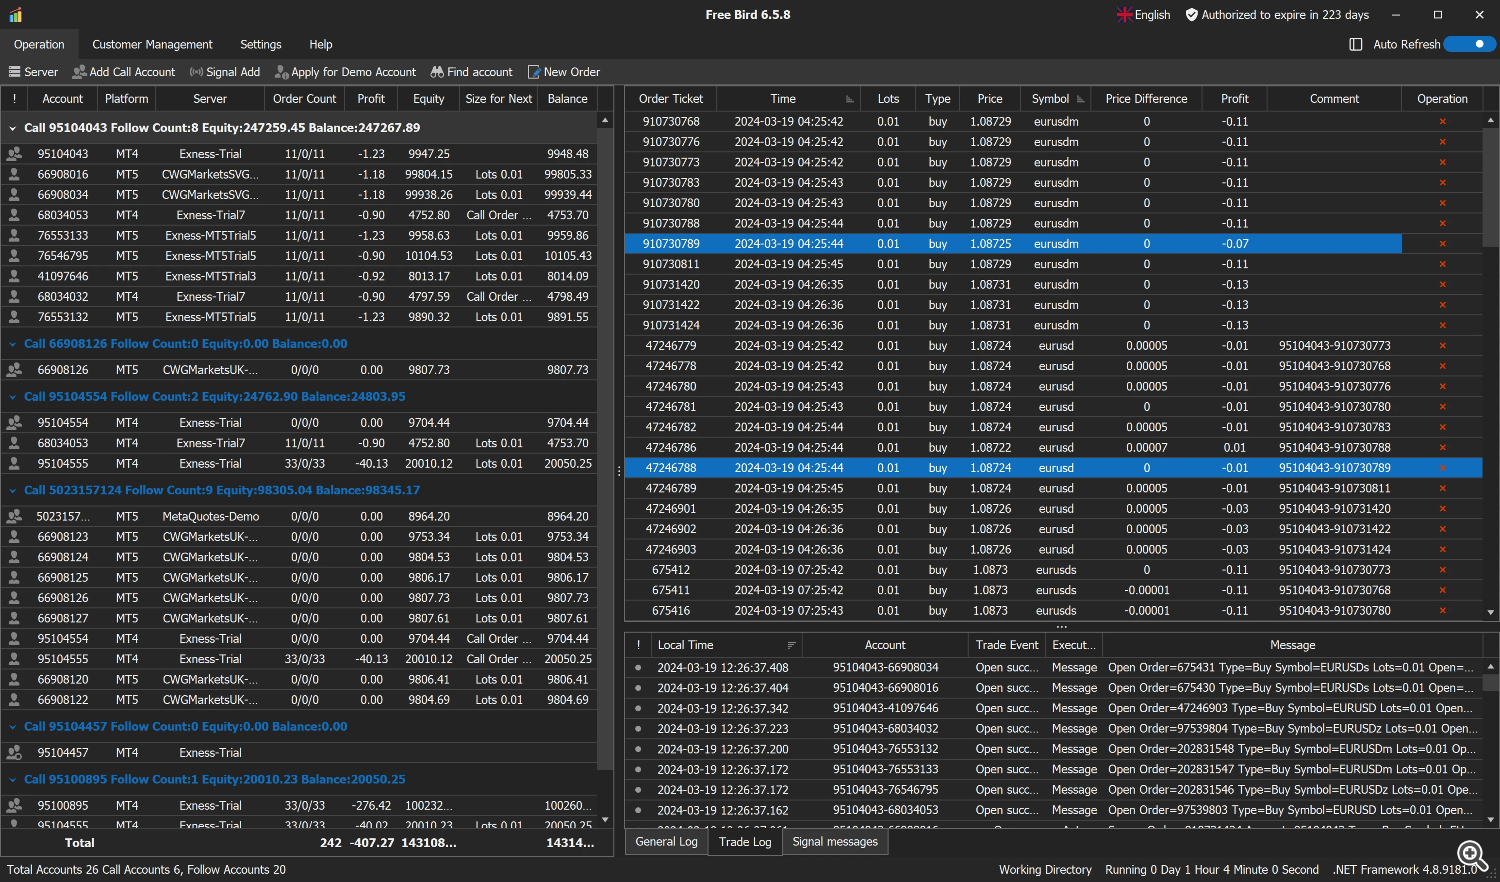Image resolution: width=1500 pixels, height=882 pixels.
Task: Open the Customer Management menu
Action: point(152,45)
